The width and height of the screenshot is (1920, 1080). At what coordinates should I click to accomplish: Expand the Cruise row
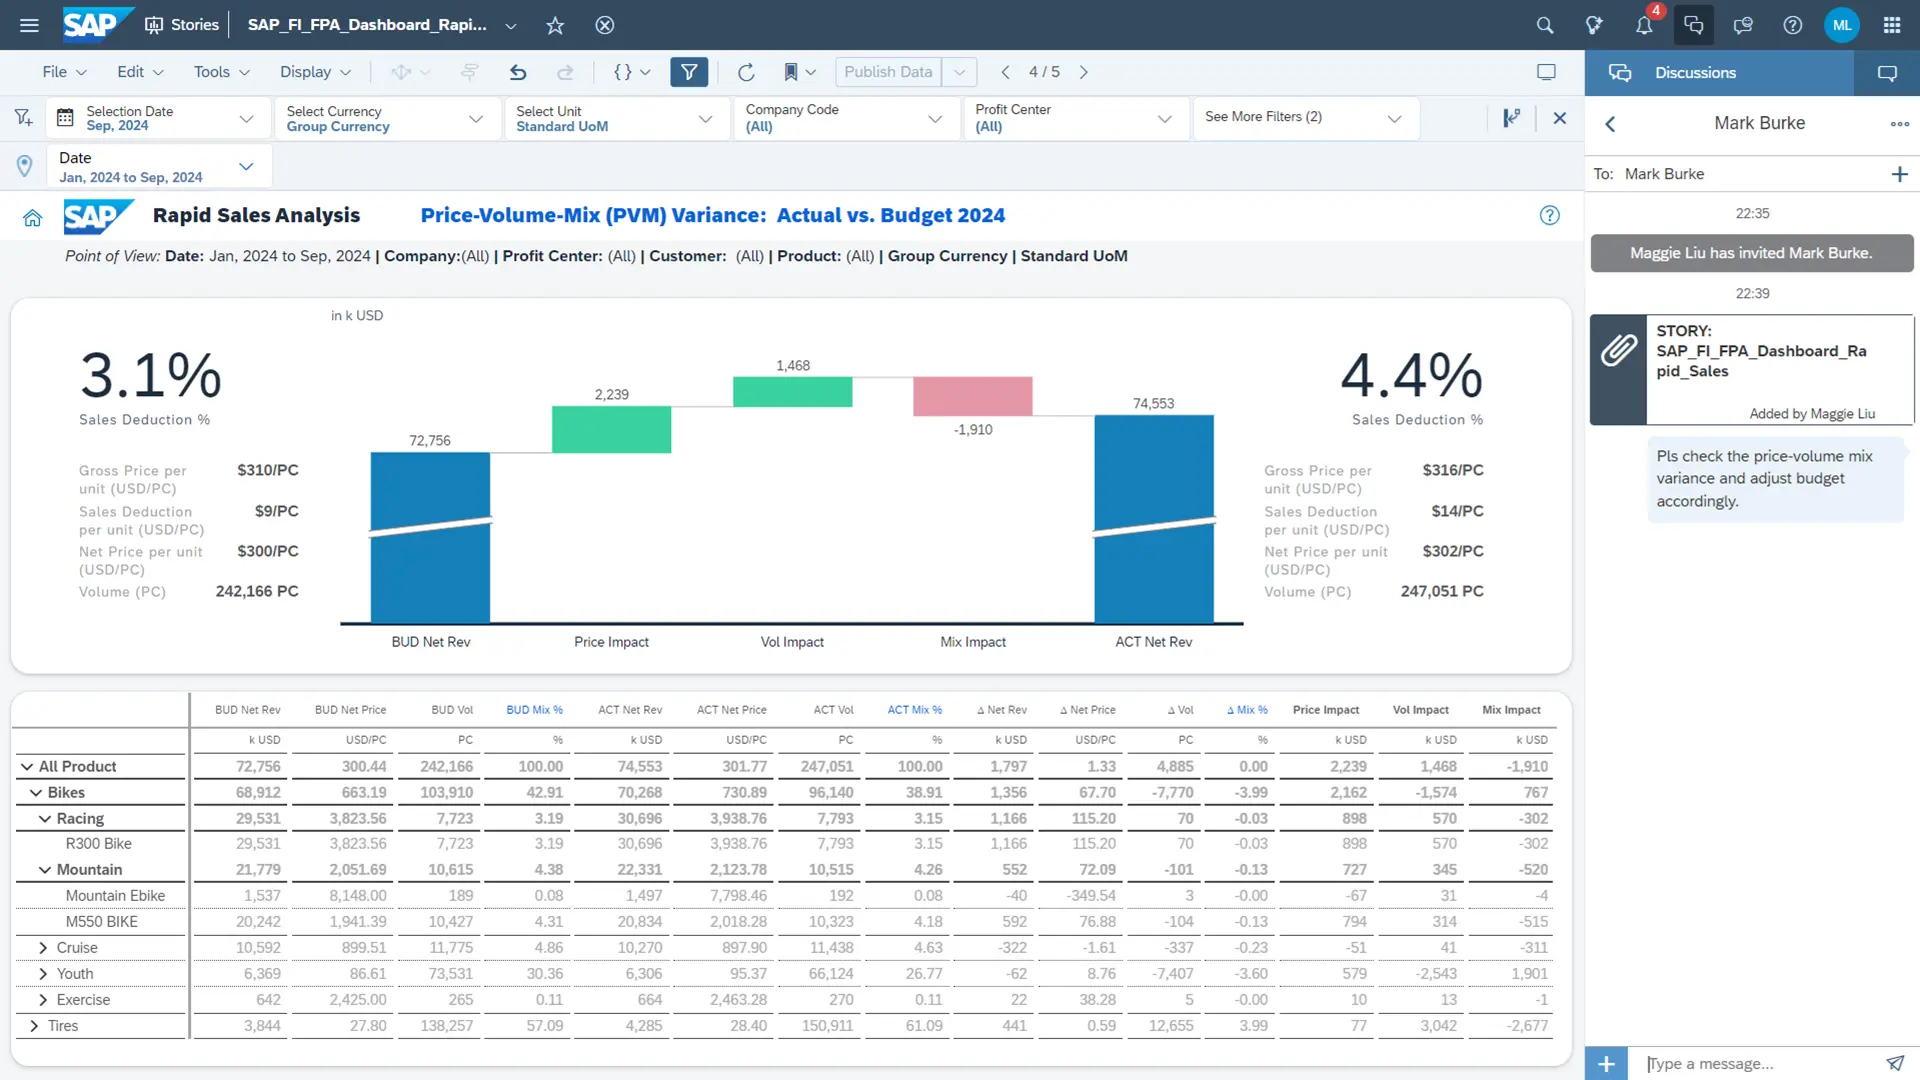coord(42,948)
